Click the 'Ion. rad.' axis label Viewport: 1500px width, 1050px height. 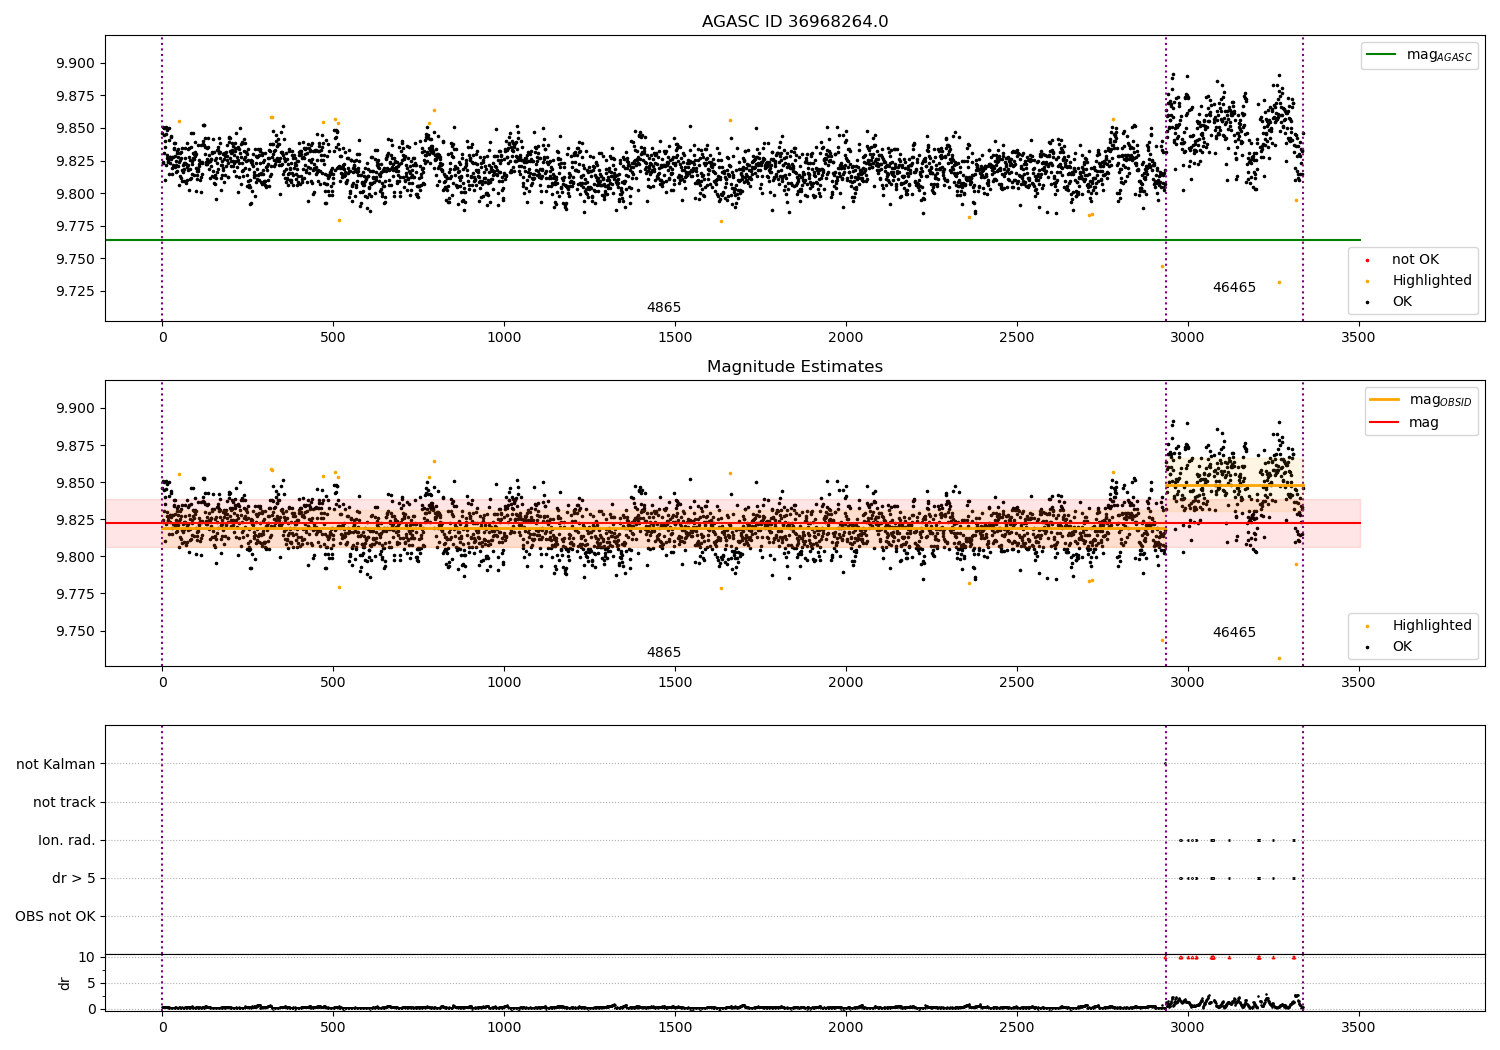coord(67,840)
